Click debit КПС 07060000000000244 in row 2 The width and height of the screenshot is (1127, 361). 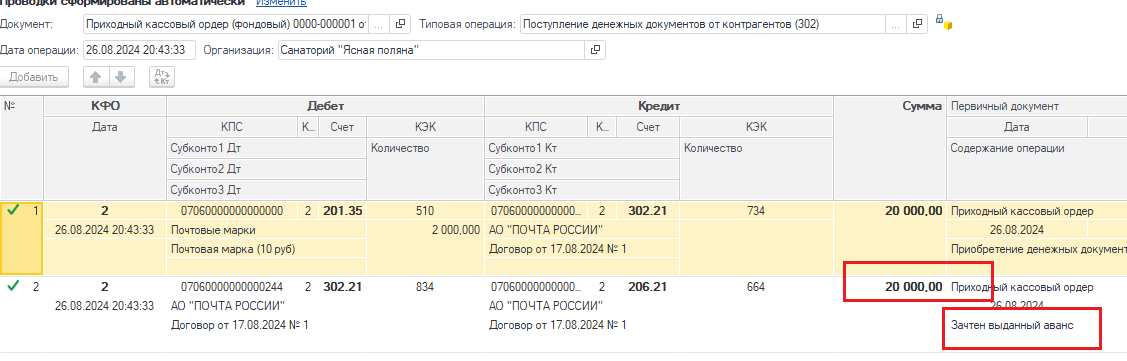click(x=232, y=286)
